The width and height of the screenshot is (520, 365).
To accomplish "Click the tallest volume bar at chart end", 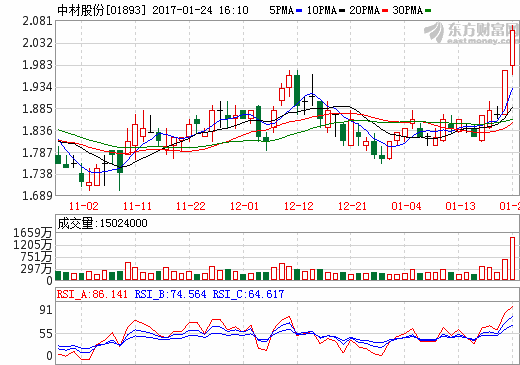I will (x=513, y=258).
